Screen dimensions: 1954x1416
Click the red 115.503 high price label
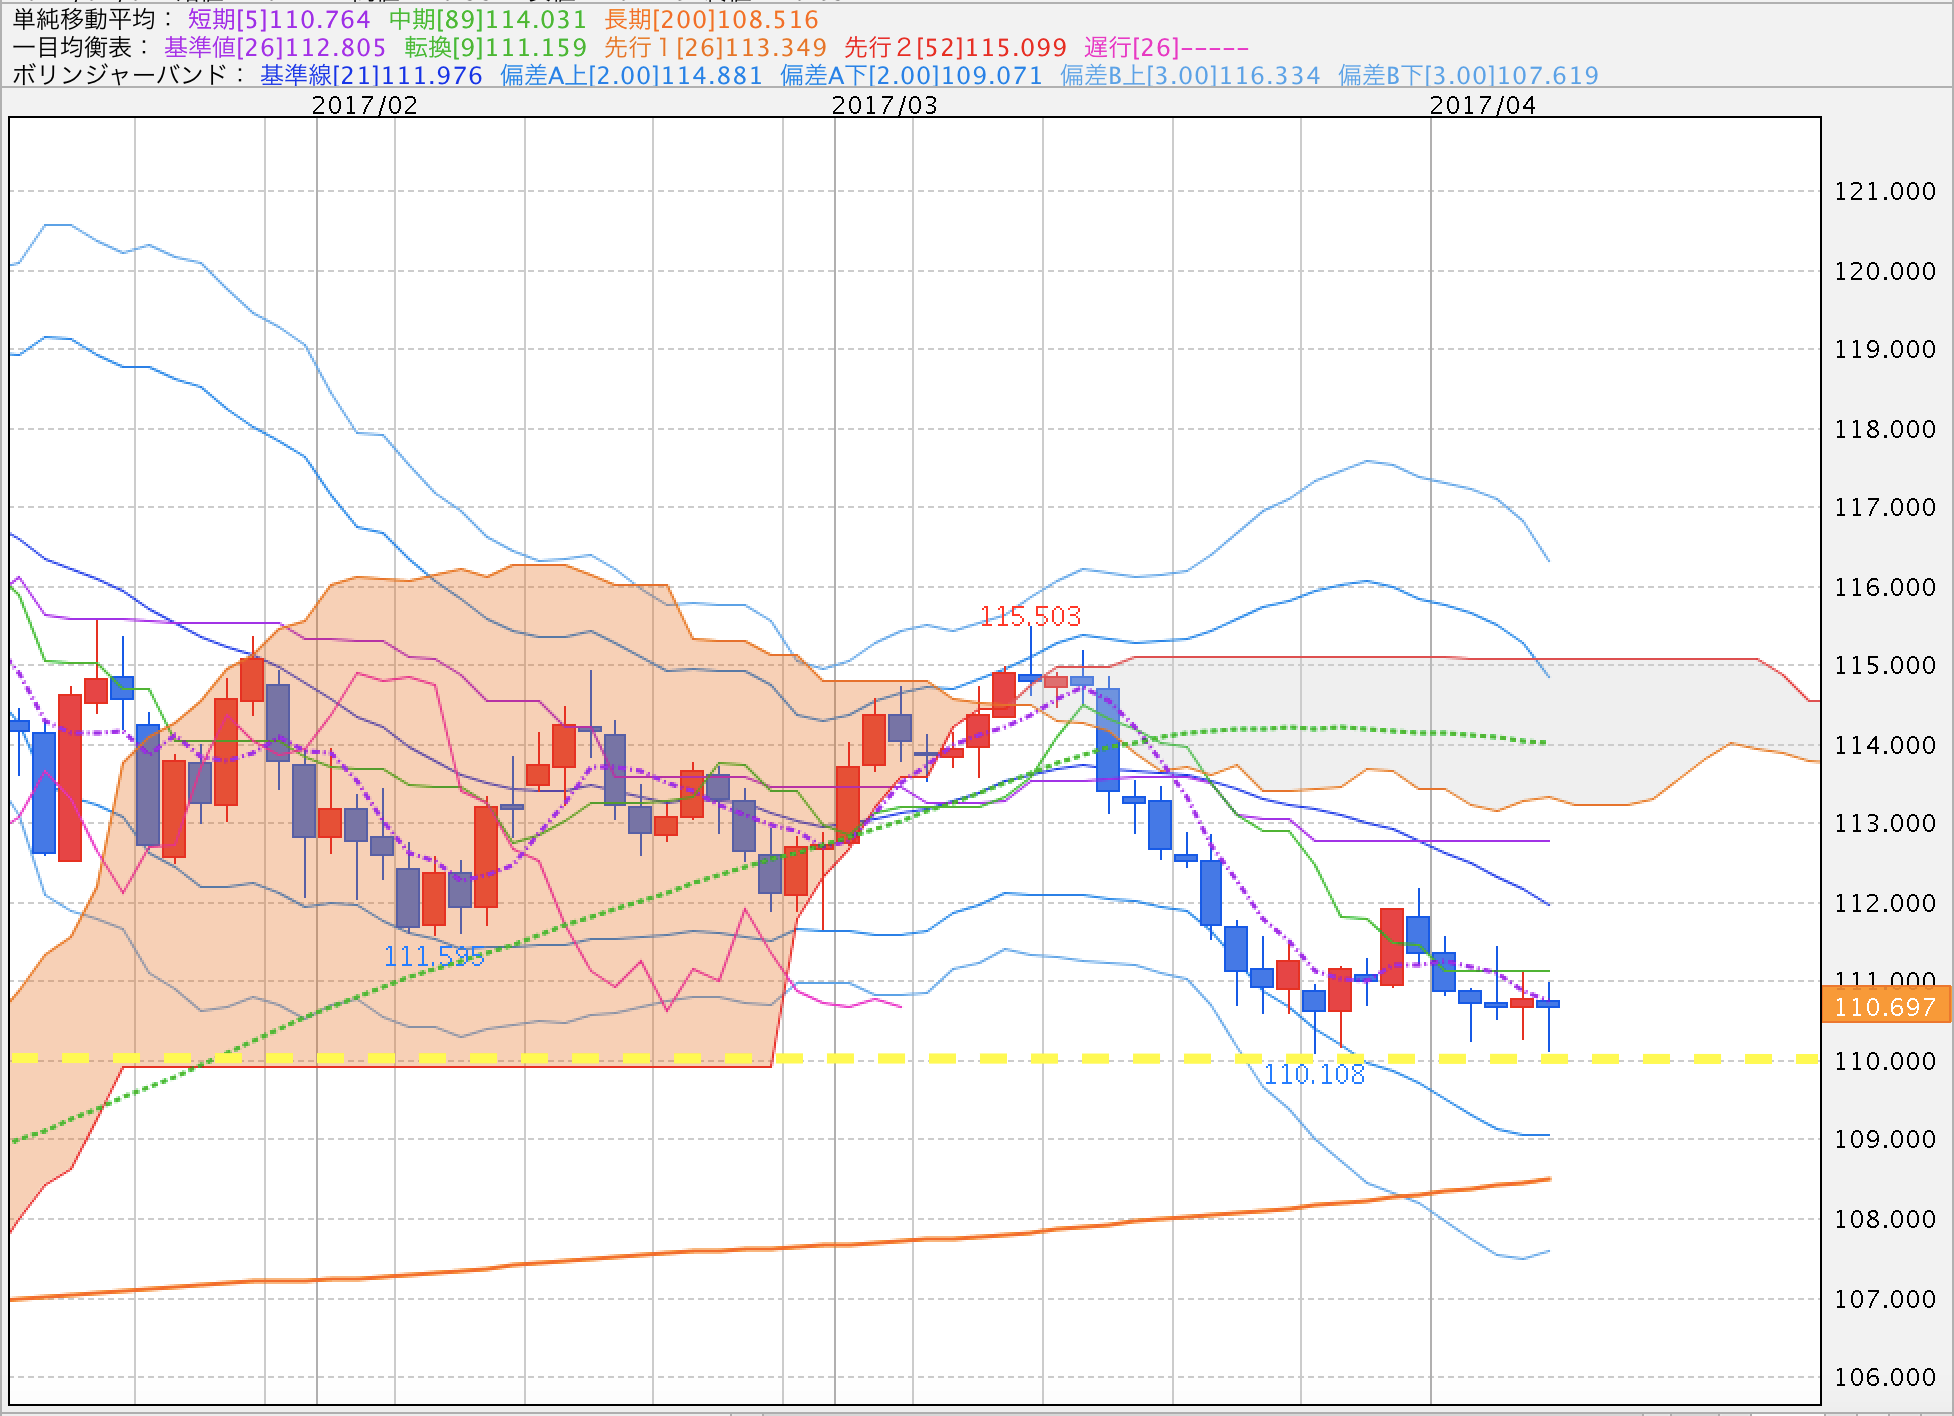click(1030, 616)
